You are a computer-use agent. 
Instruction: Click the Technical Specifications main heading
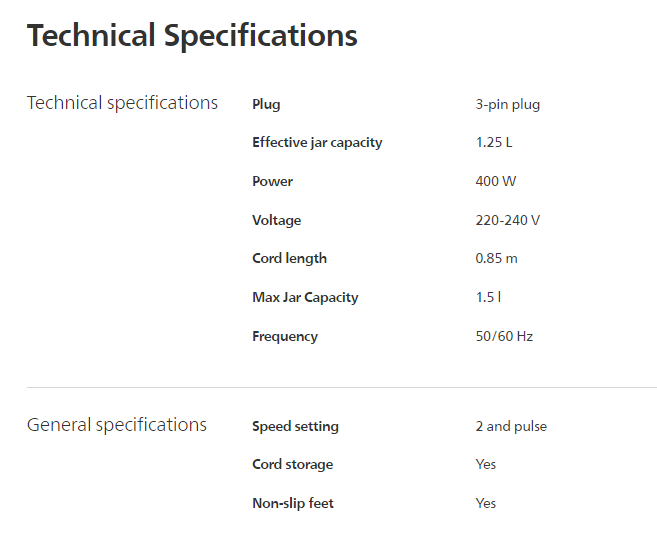pos(192,37)
